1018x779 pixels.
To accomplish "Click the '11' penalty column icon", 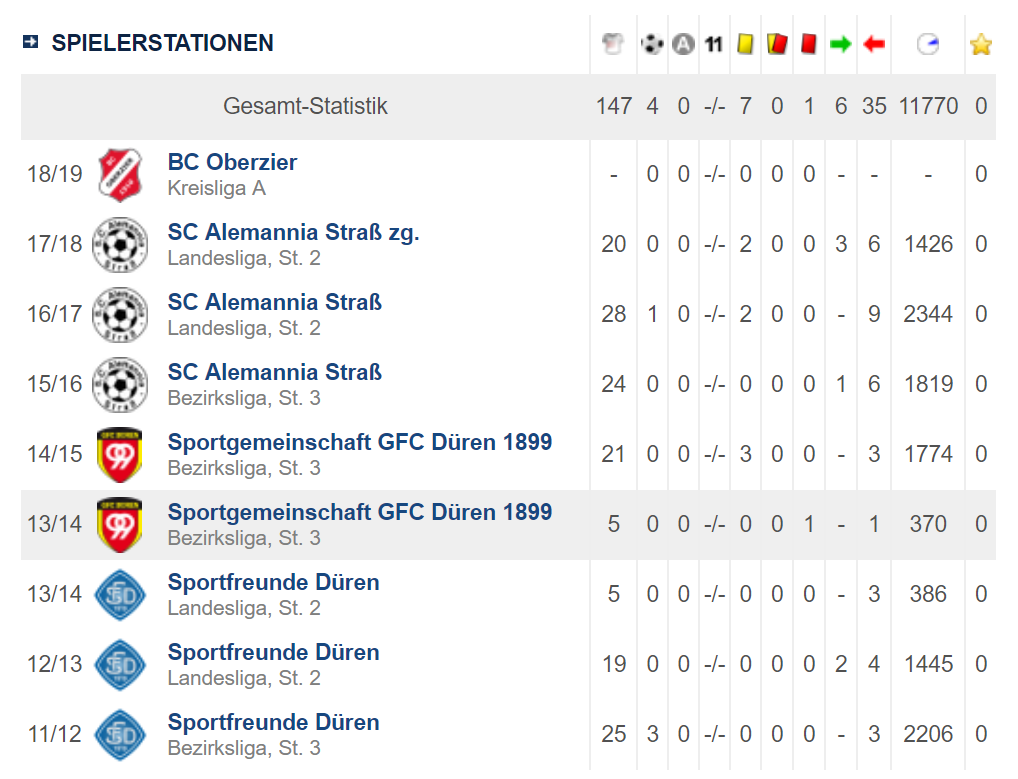I will pyautogui.click(x=713, y=44).
